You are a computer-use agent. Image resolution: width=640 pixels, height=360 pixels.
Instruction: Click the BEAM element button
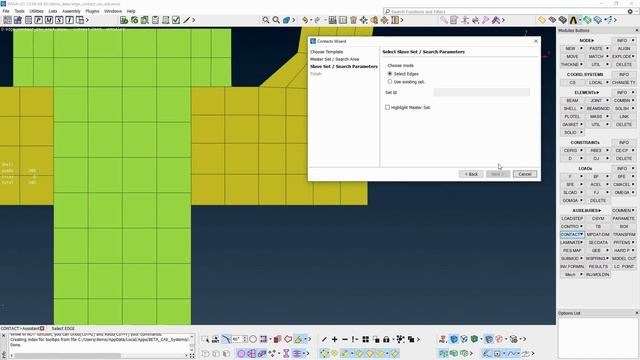(x=572, y=100)
